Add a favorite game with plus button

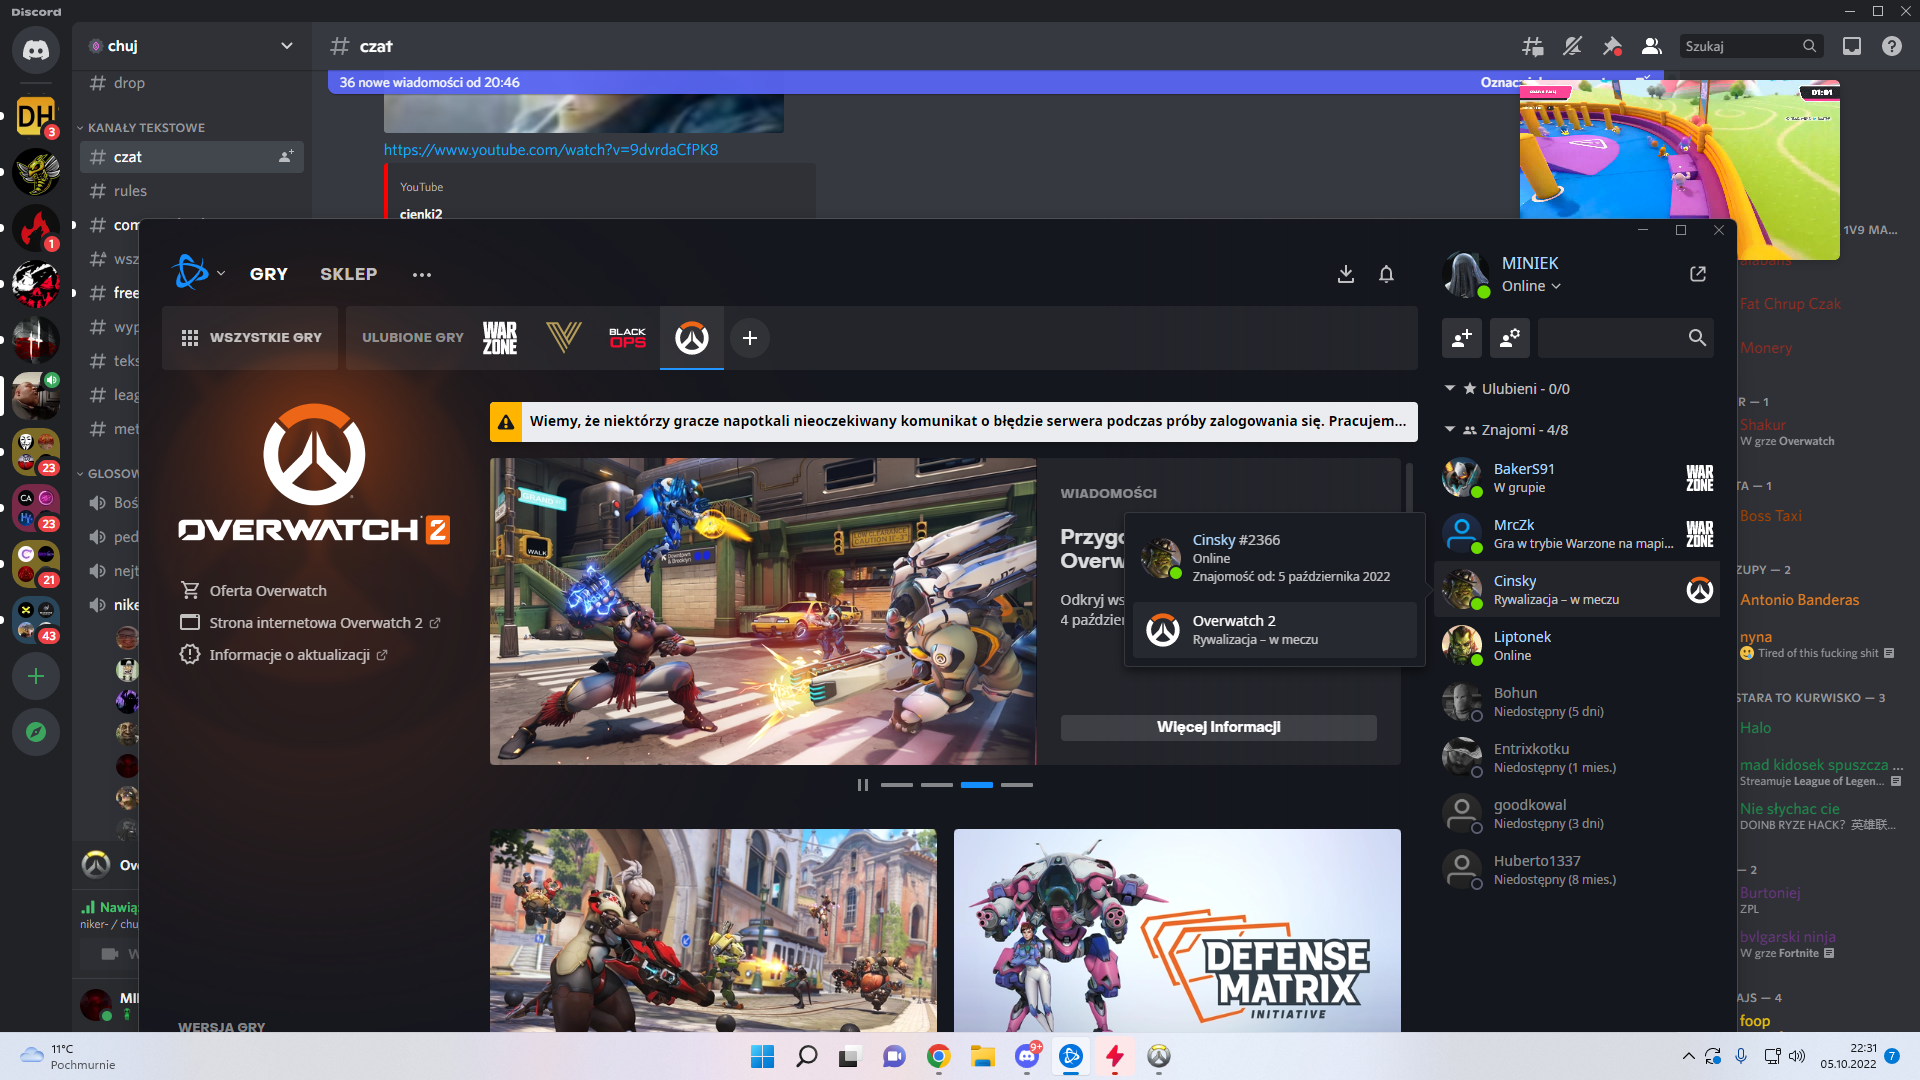coord(750,338)
